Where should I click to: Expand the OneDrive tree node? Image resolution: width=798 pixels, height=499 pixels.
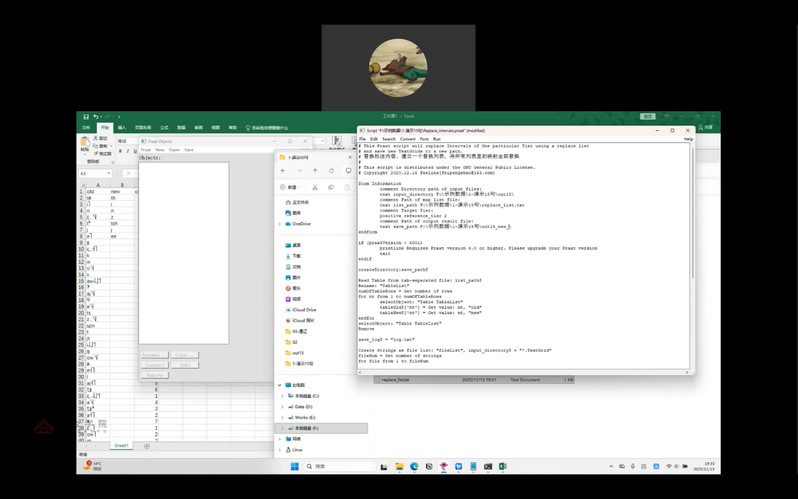pos(281,224)
